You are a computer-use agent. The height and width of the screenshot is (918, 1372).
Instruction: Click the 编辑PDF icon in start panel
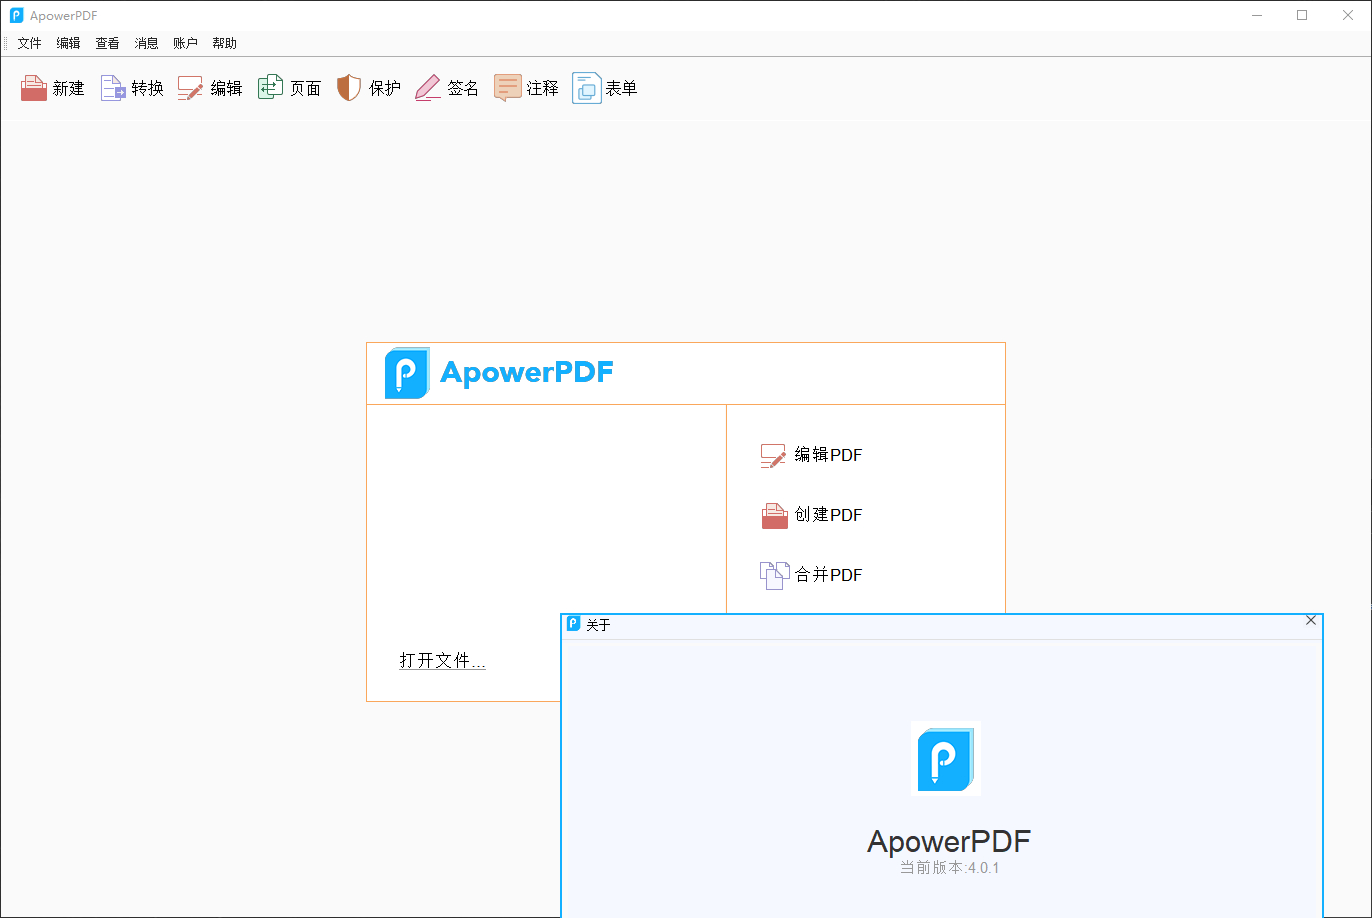774,456
